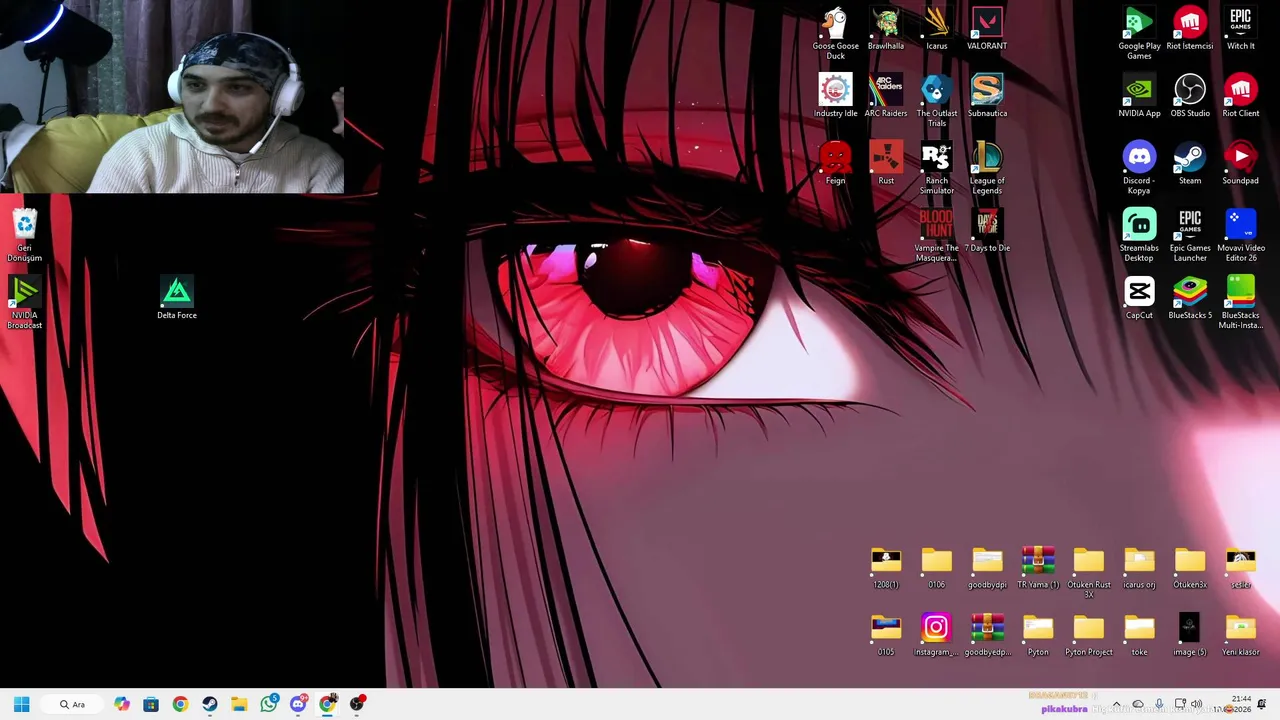Select Industry Idle shortcut
The image size is (1280, 720).
point(835,96)
